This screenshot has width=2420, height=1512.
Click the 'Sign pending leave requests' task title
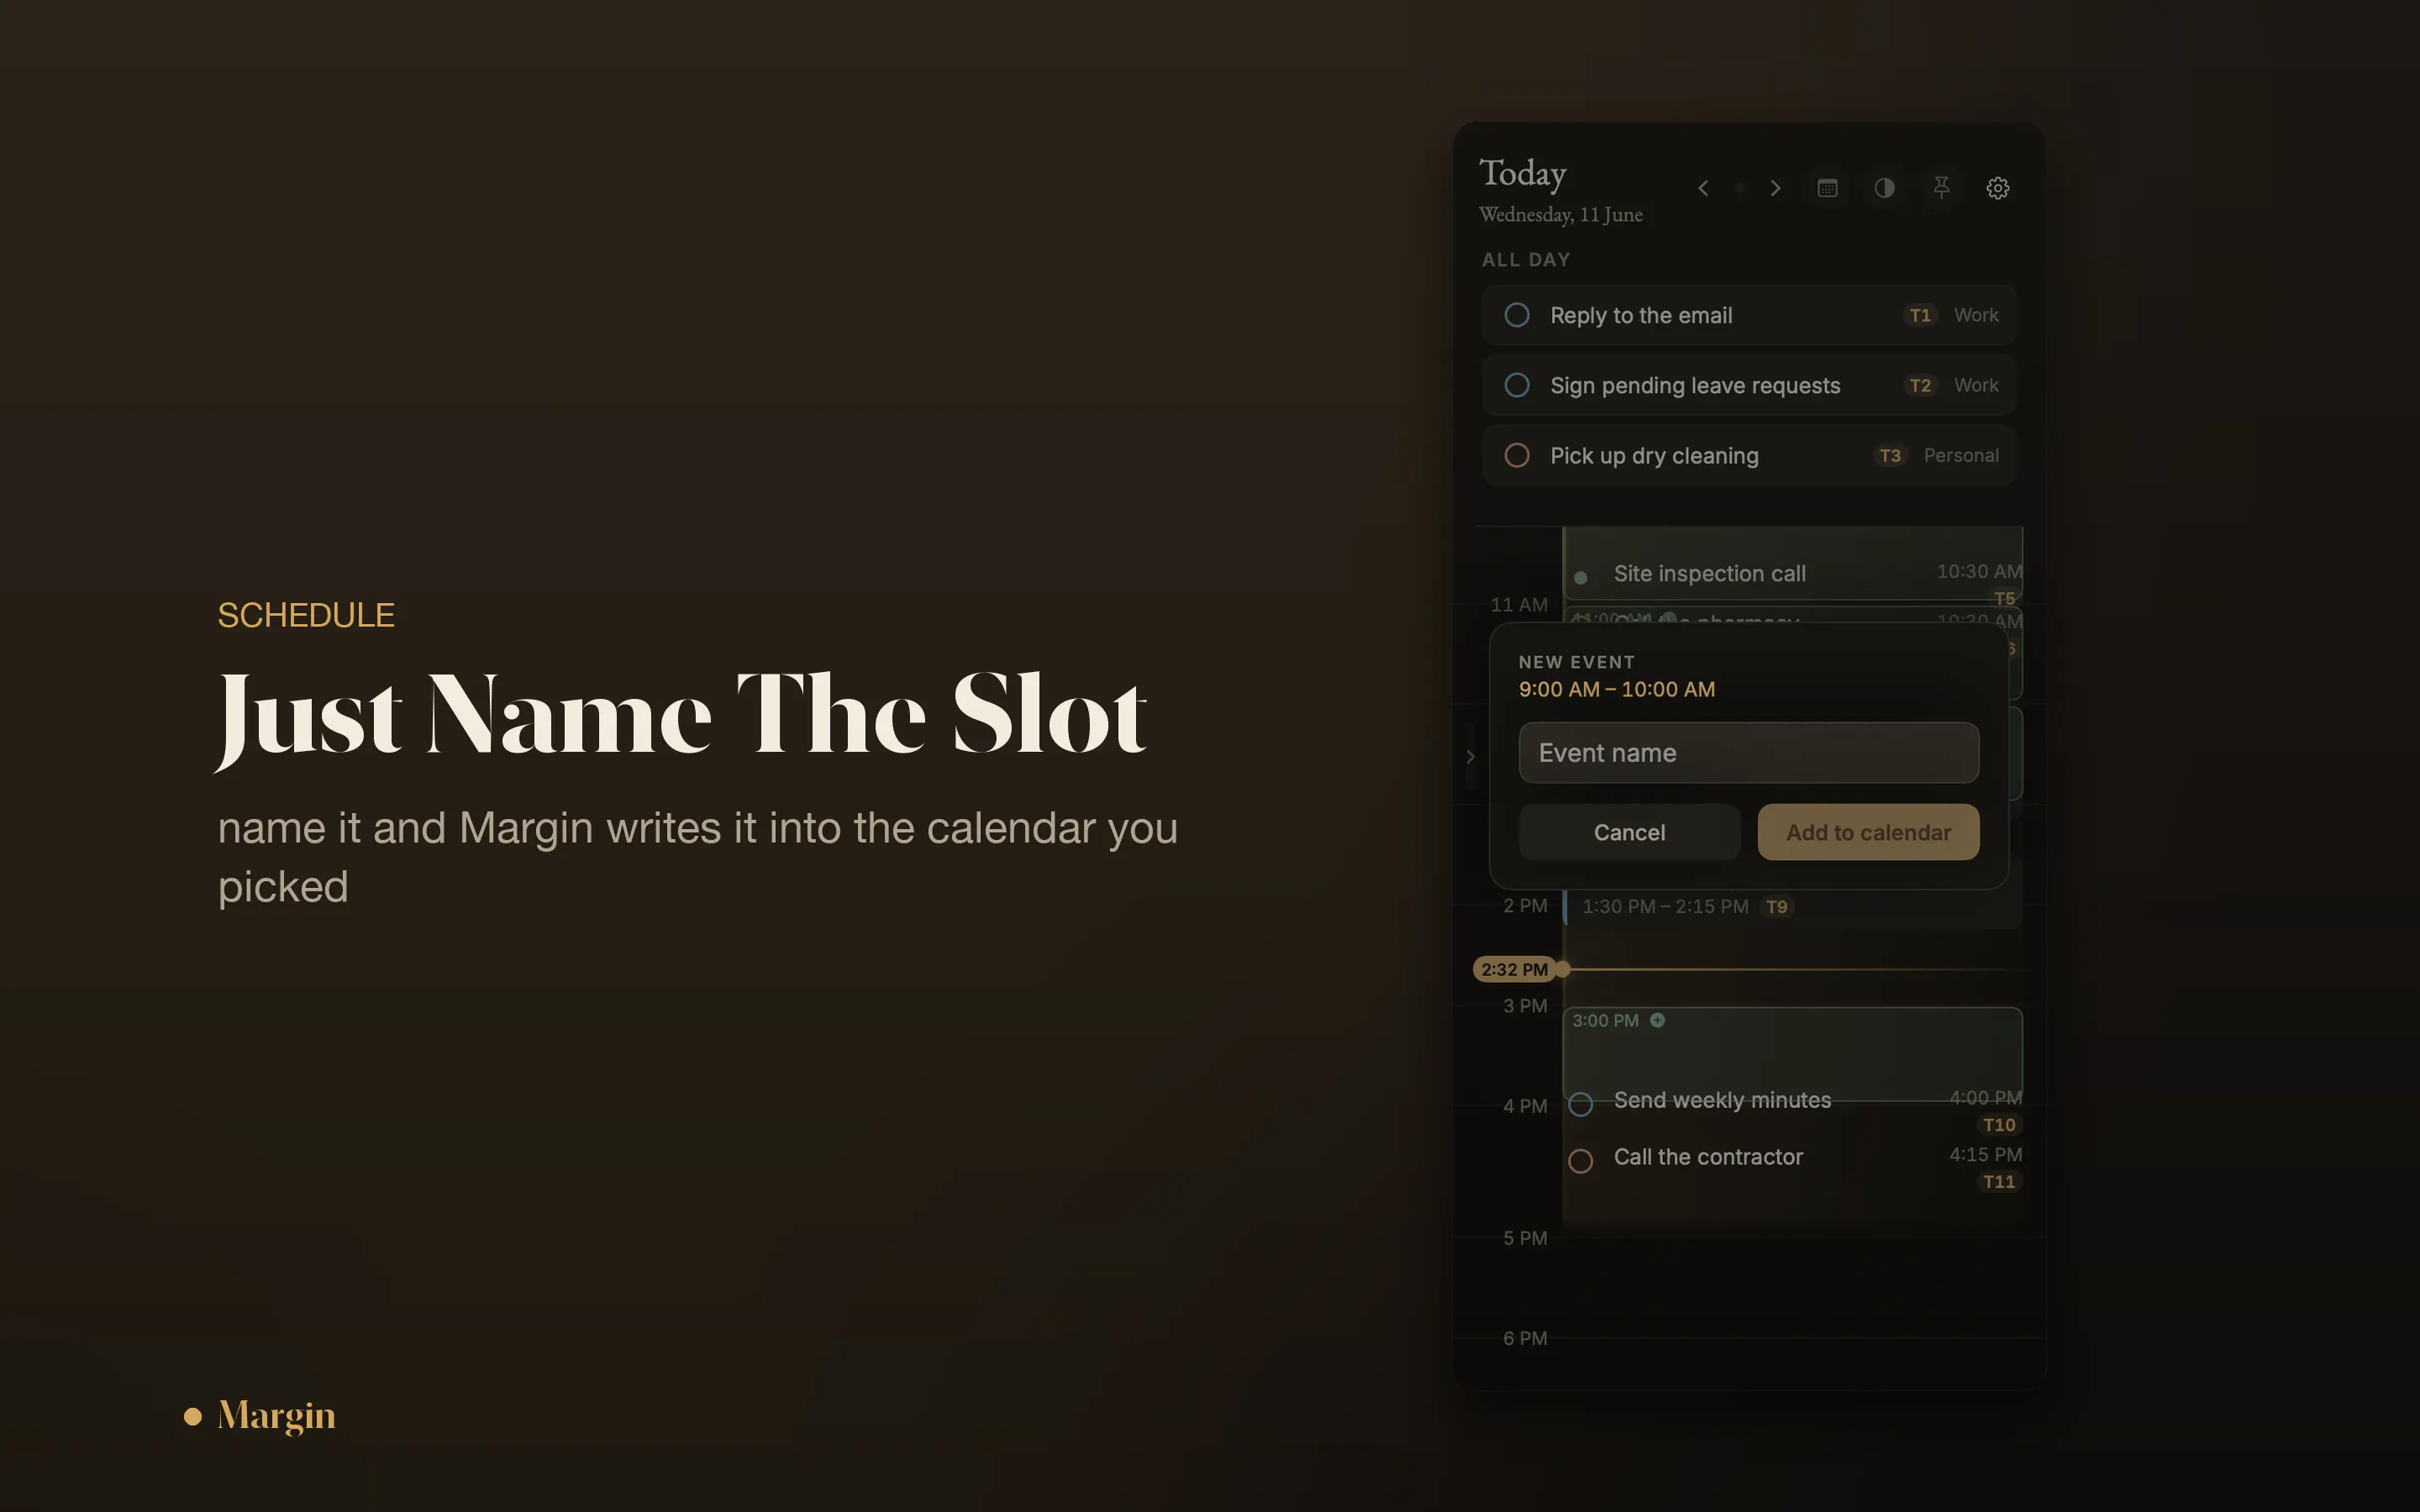click(1695, 385)
